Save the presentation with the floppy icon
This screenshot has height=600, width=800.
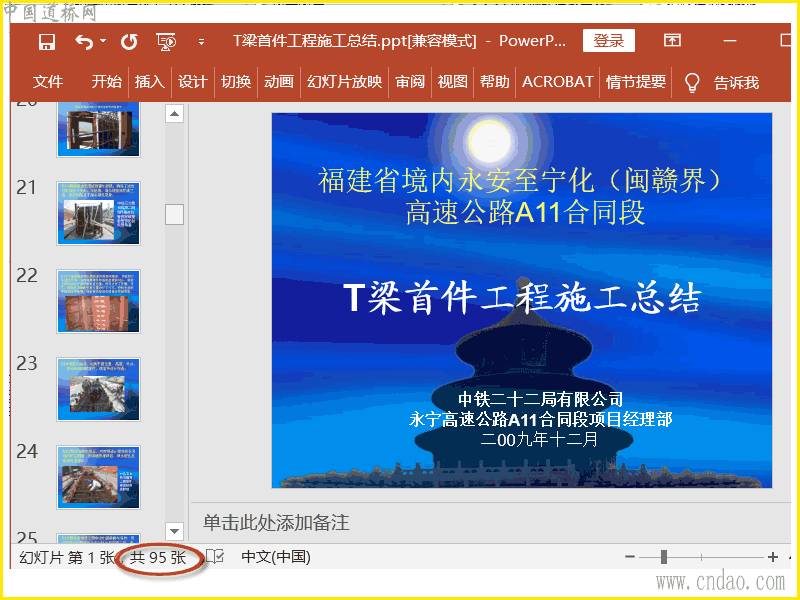47,42
